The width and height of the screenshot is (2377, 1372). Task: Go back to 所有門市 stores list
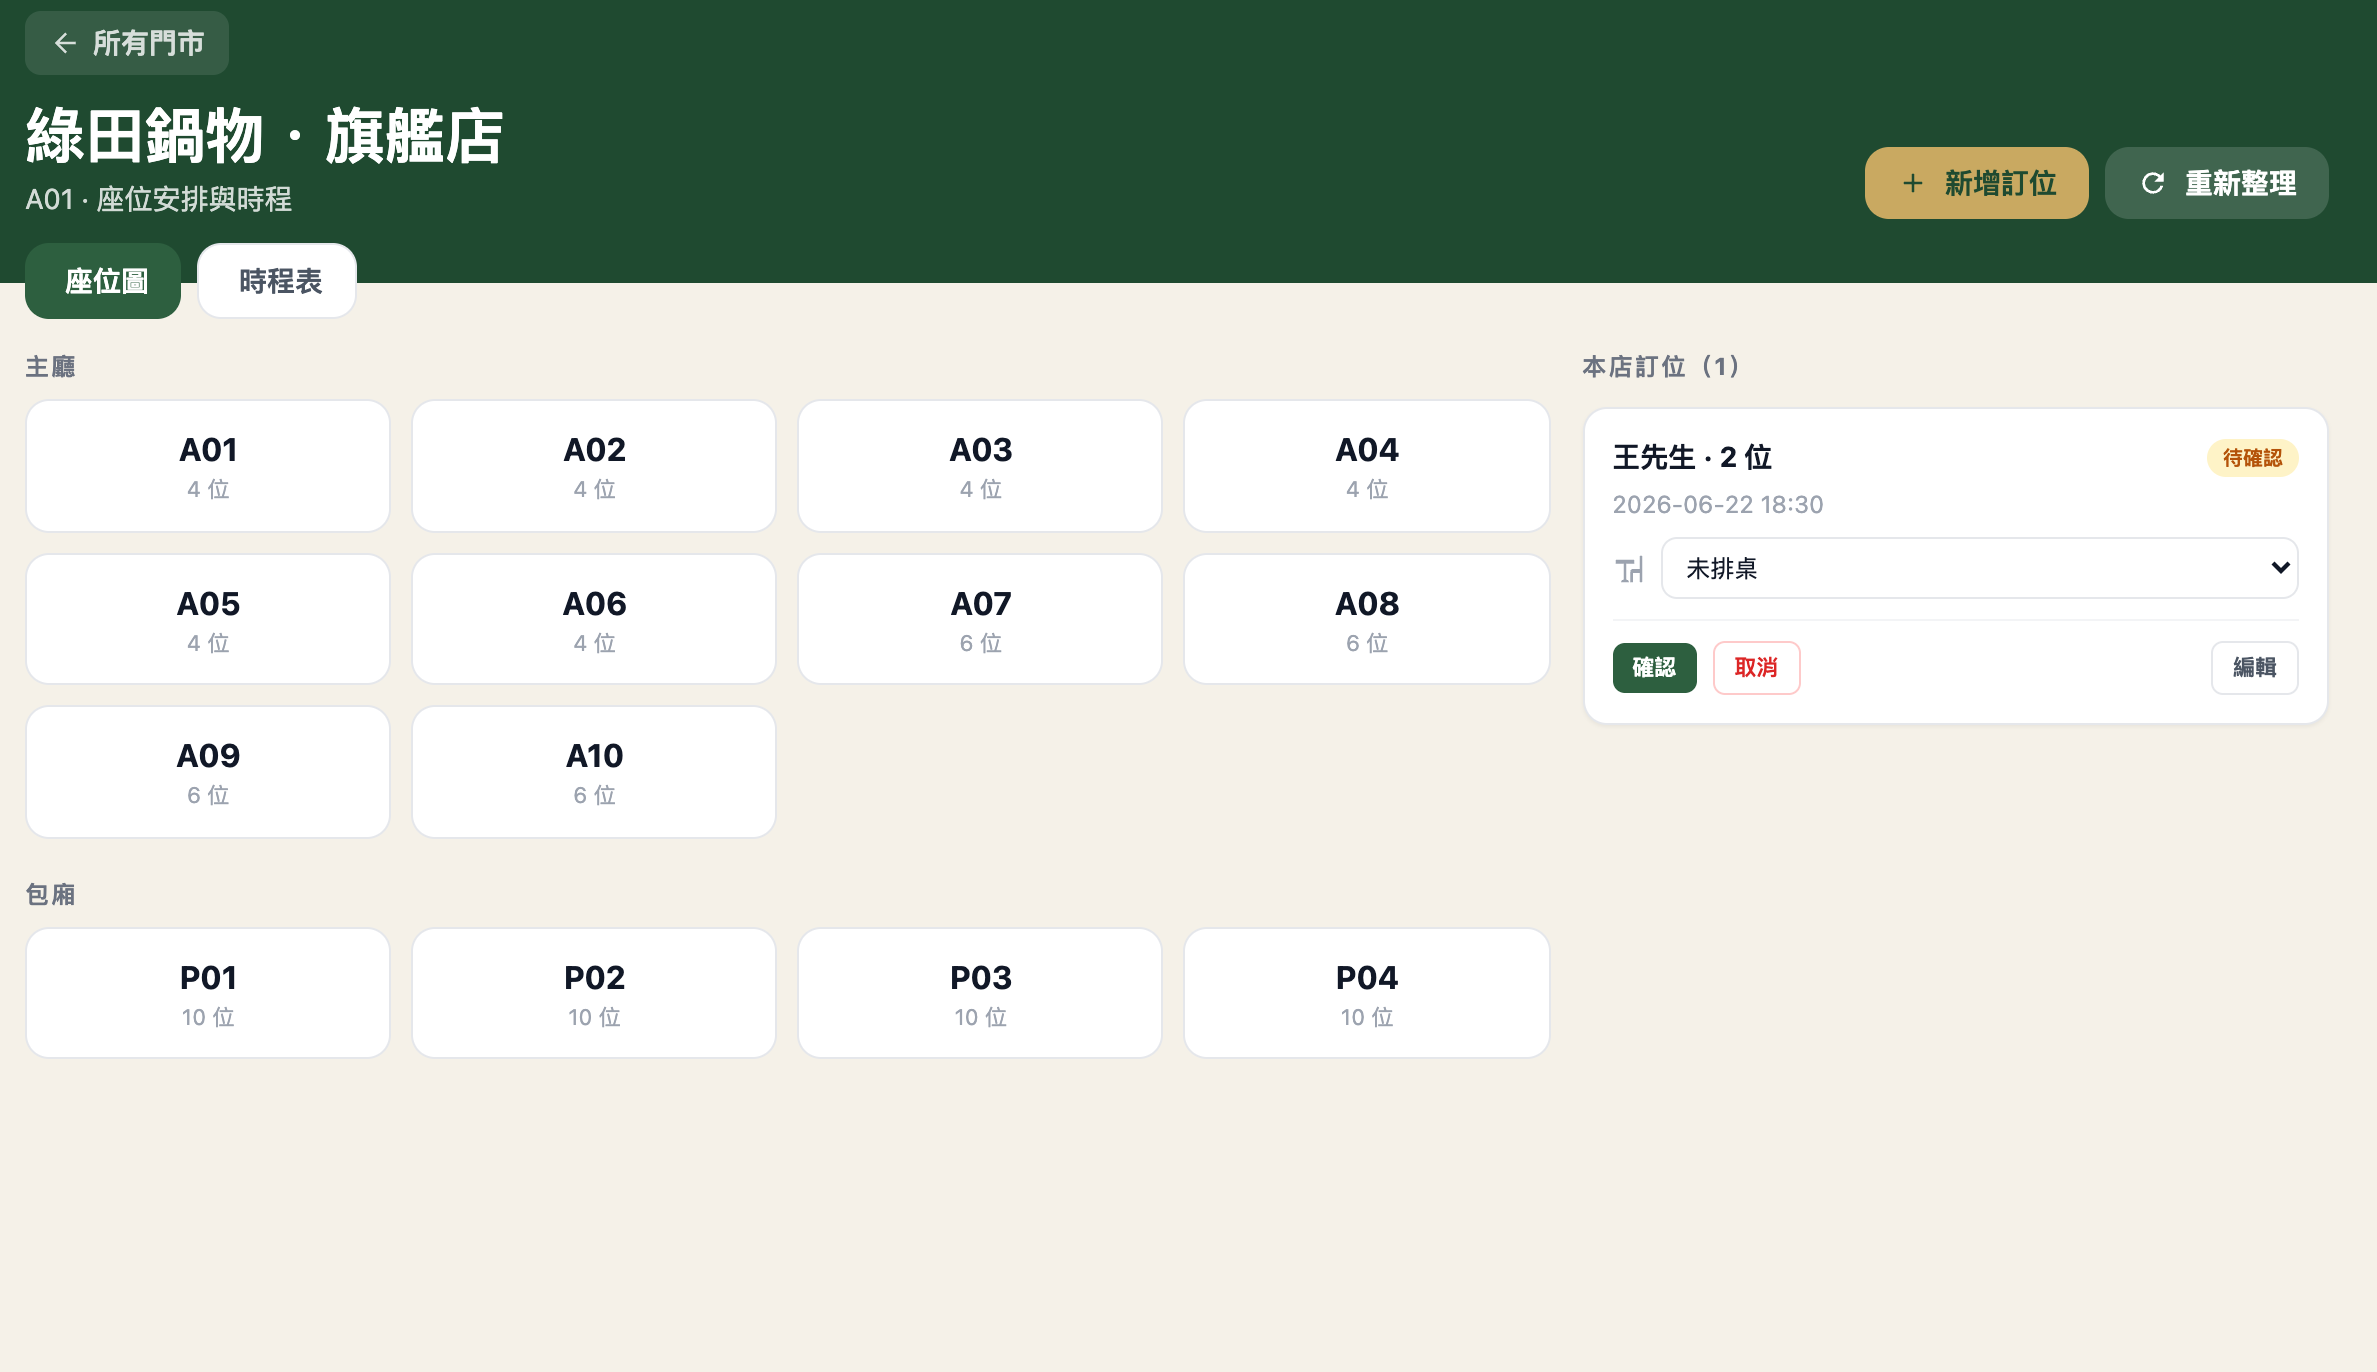point(127,43)
